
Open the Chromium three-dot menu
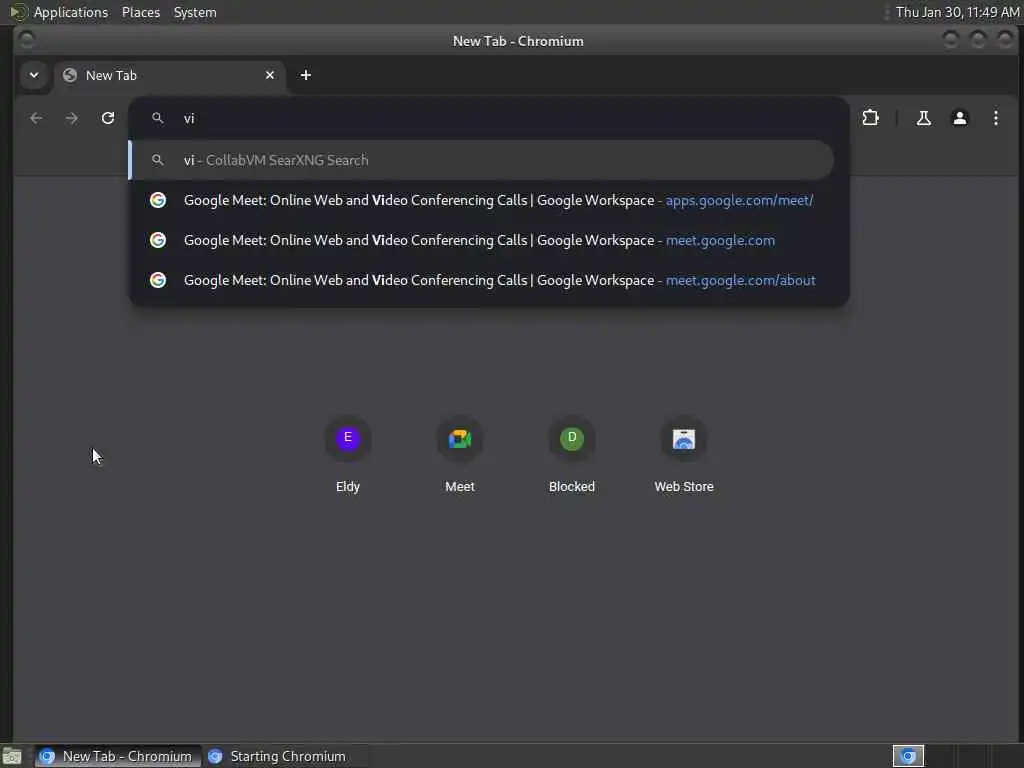(x=995, y=118)
